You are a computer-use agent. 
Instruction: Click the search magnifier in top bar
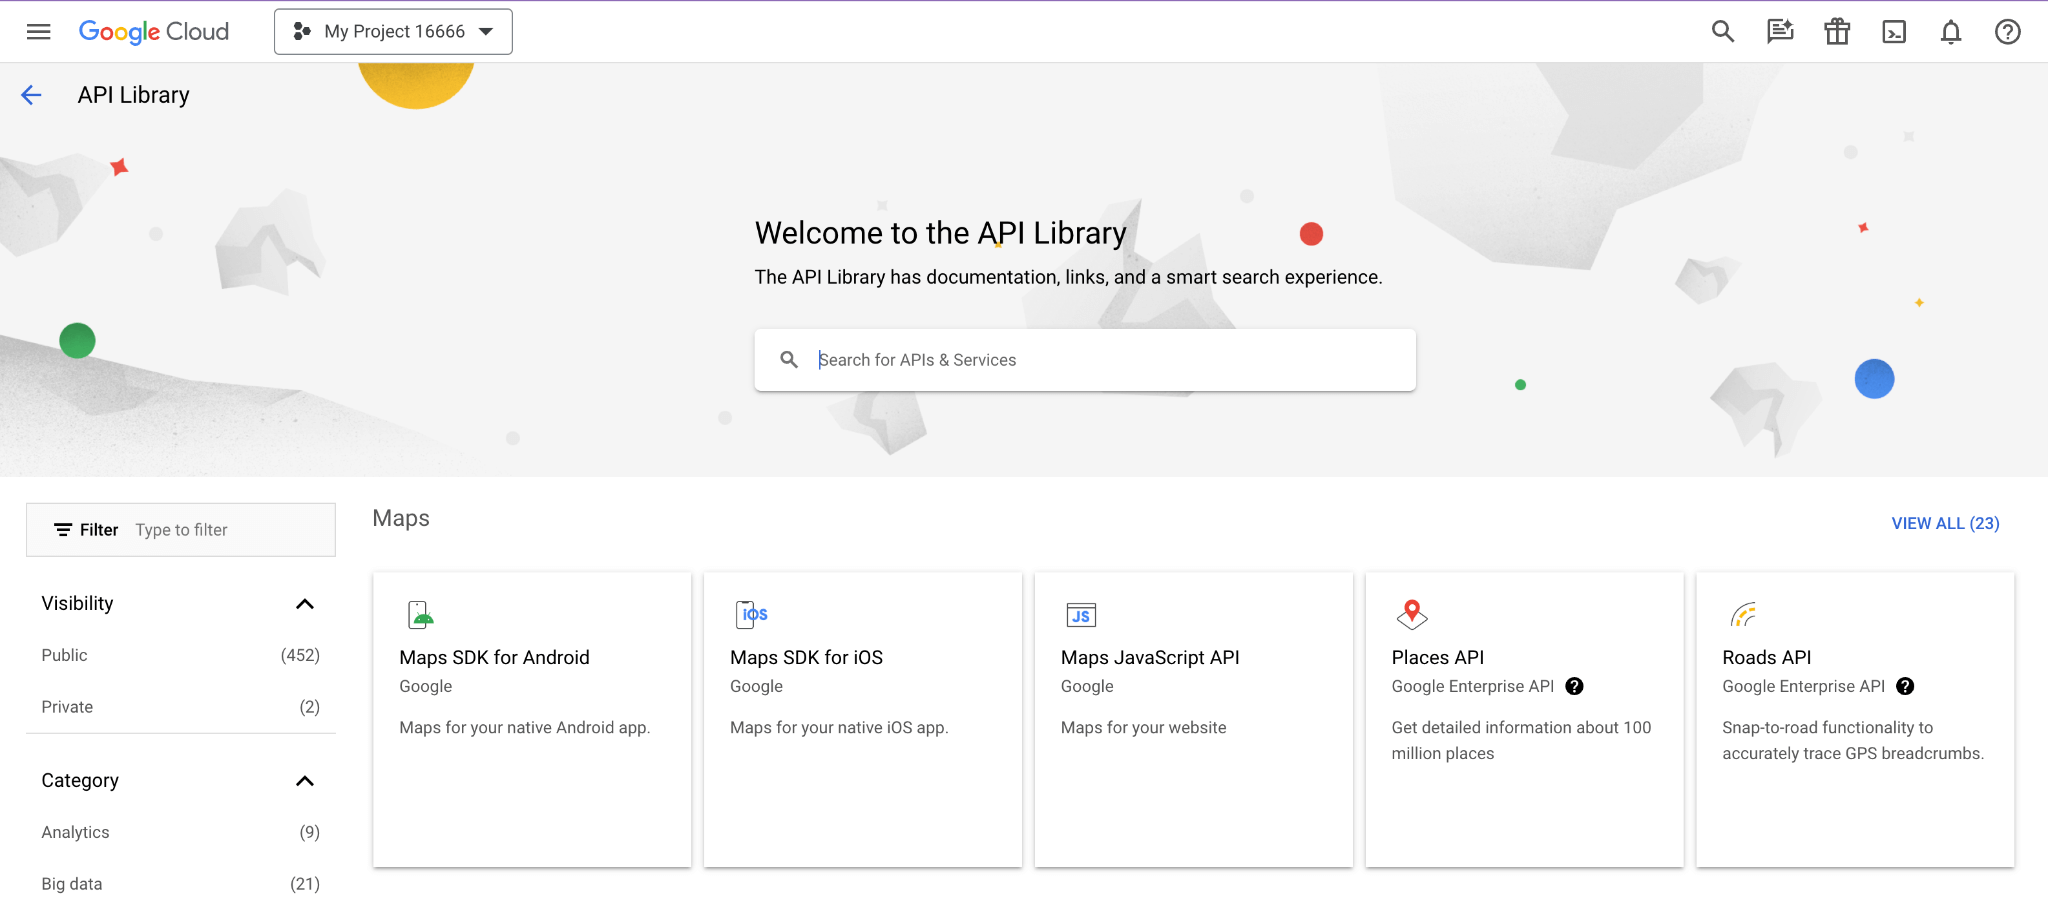1722,32
